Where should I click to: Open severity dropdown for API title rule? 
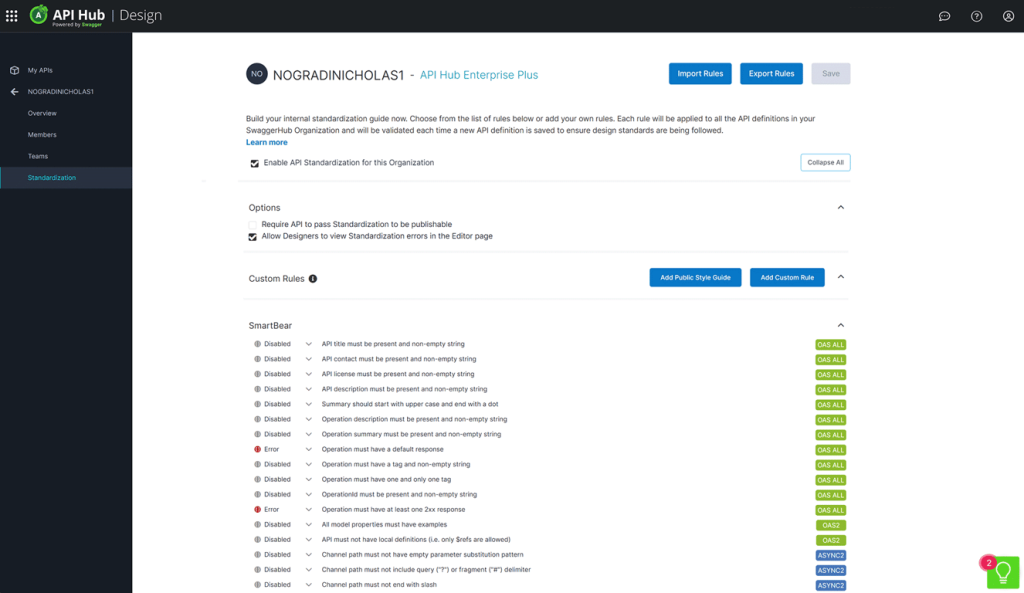click(x=309, y=344)
